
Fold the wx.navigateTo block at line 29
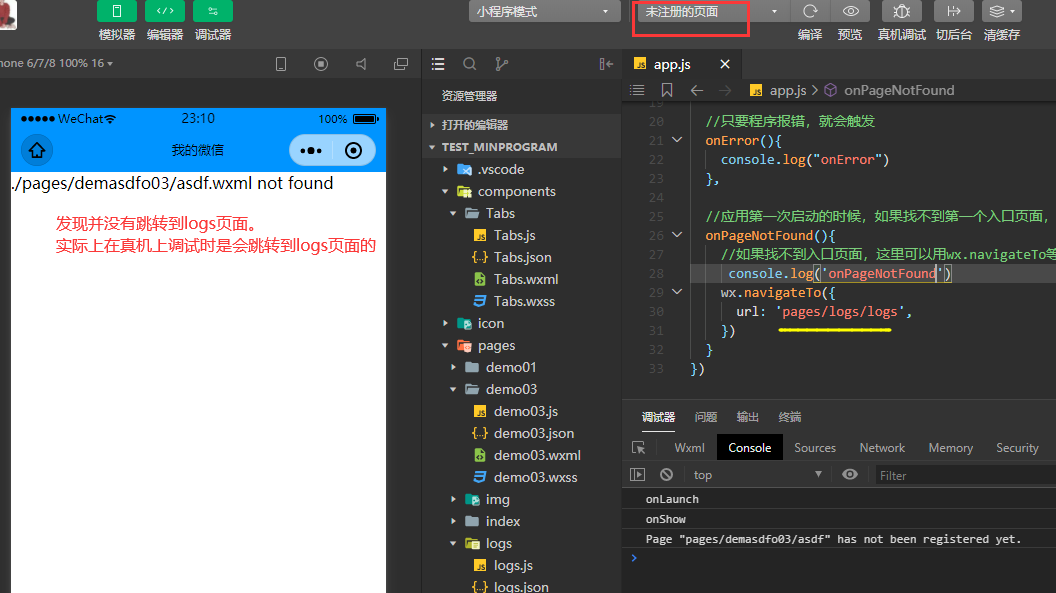[x=677, y=292]
